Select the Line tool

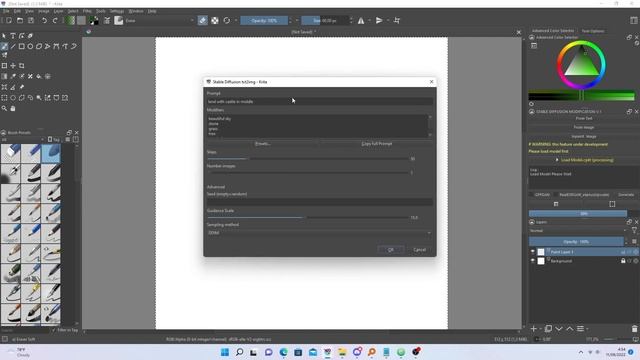13,47
